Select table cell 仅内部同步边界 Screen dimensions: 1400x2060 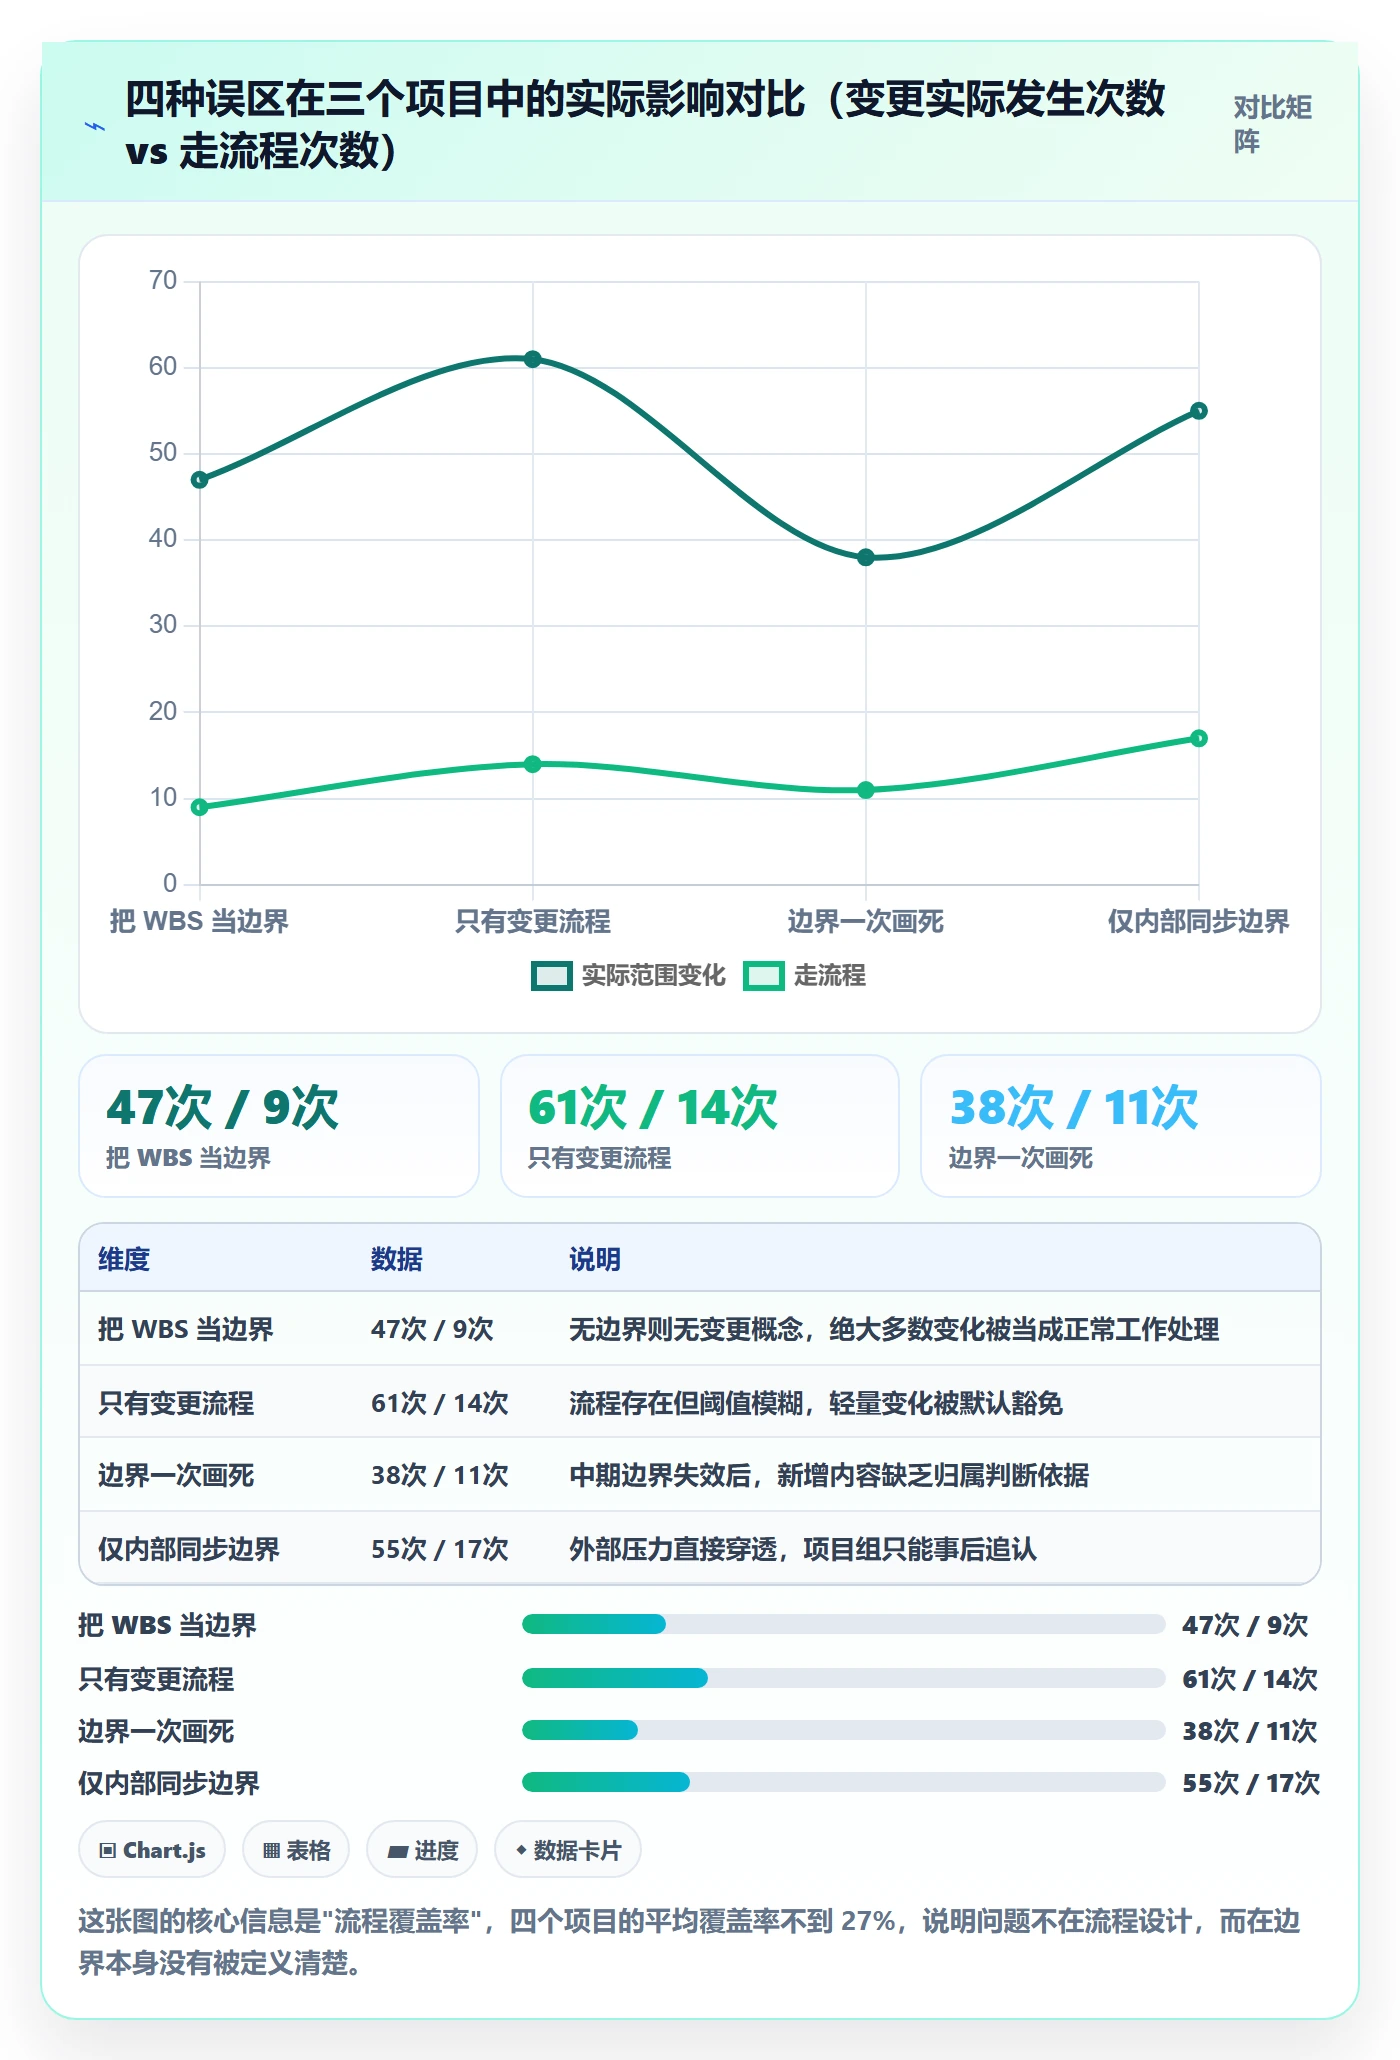(x=189, y=1549)
